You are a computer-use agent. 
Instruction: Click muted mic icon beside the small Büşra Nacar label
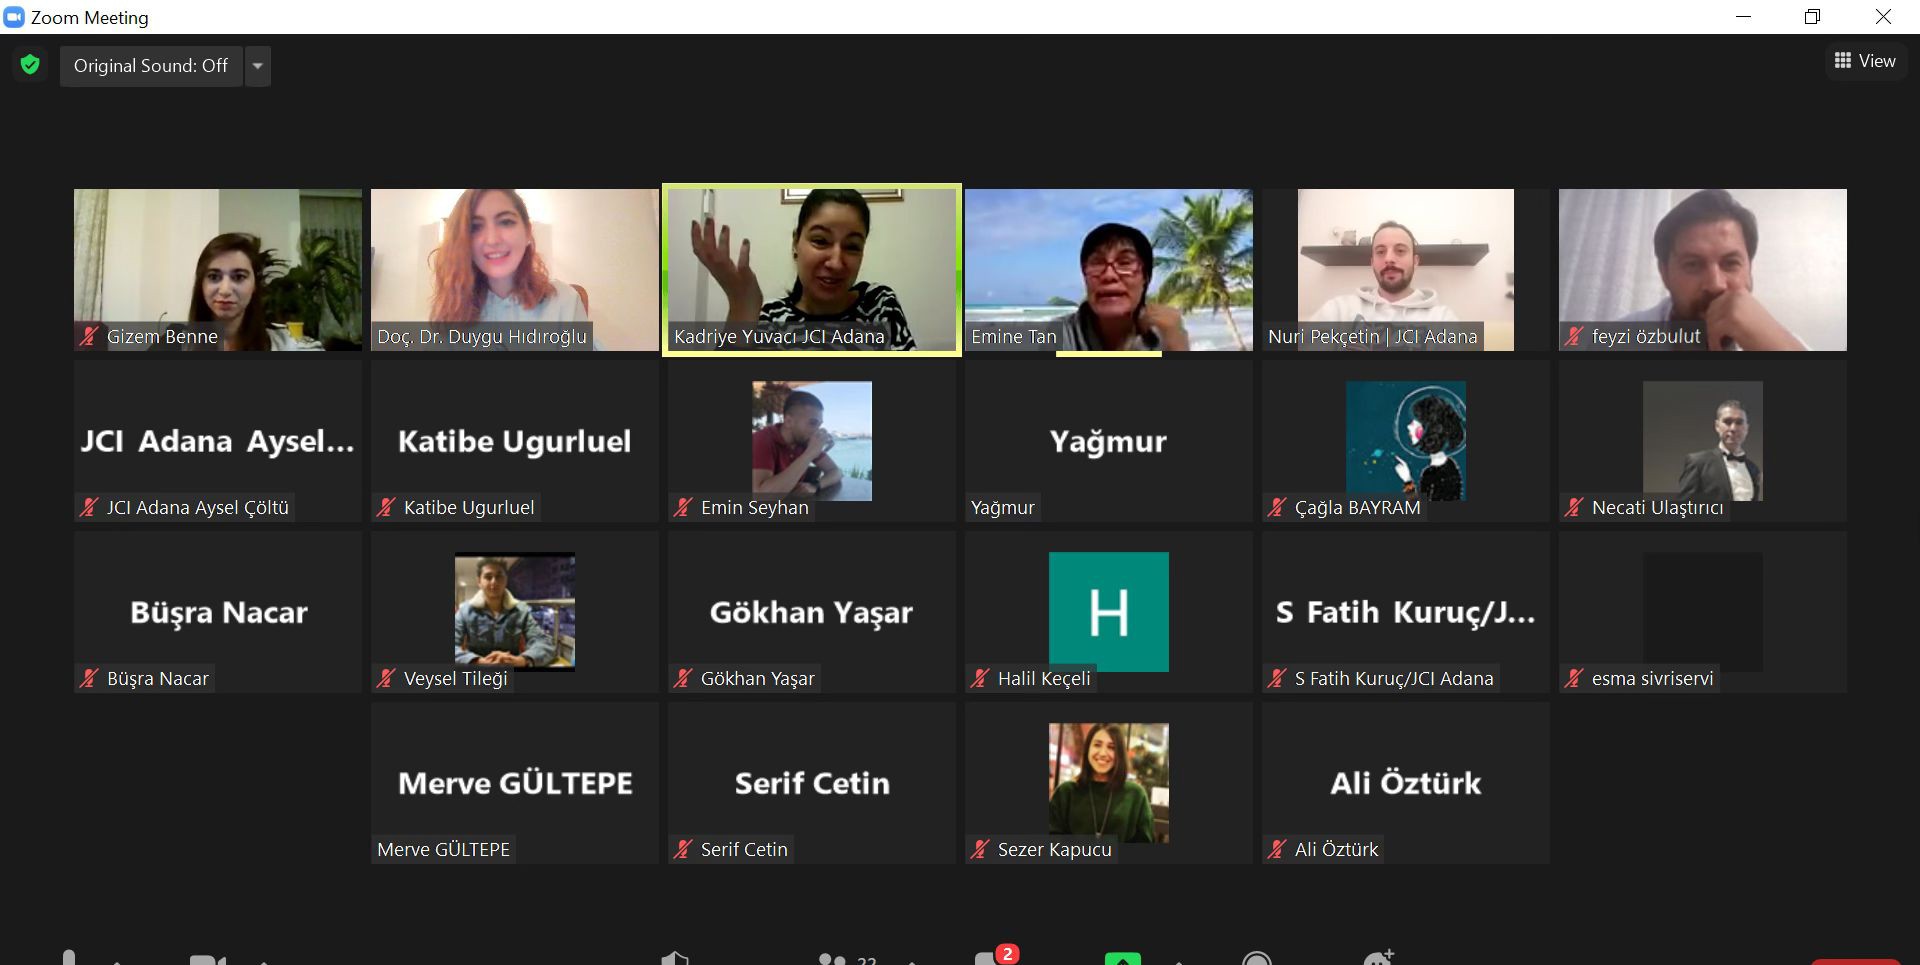coord(89,679)
